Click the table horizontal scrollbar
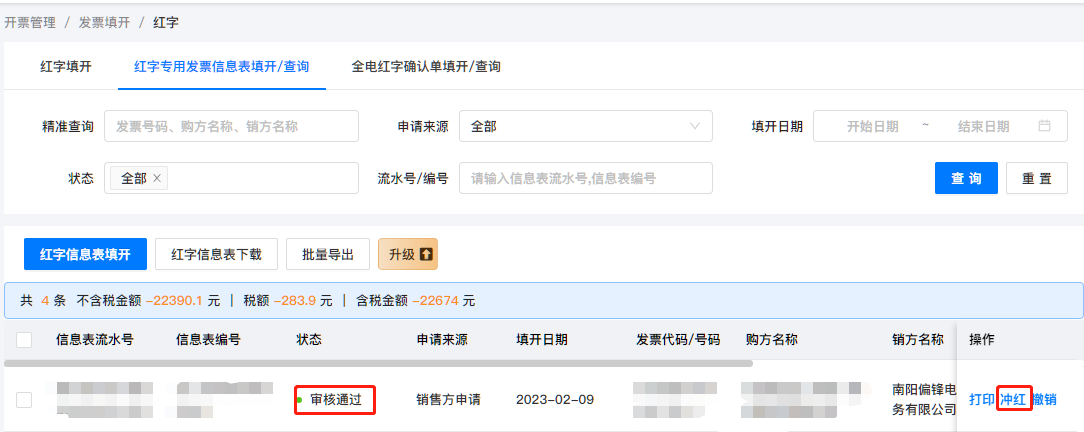 378,363
